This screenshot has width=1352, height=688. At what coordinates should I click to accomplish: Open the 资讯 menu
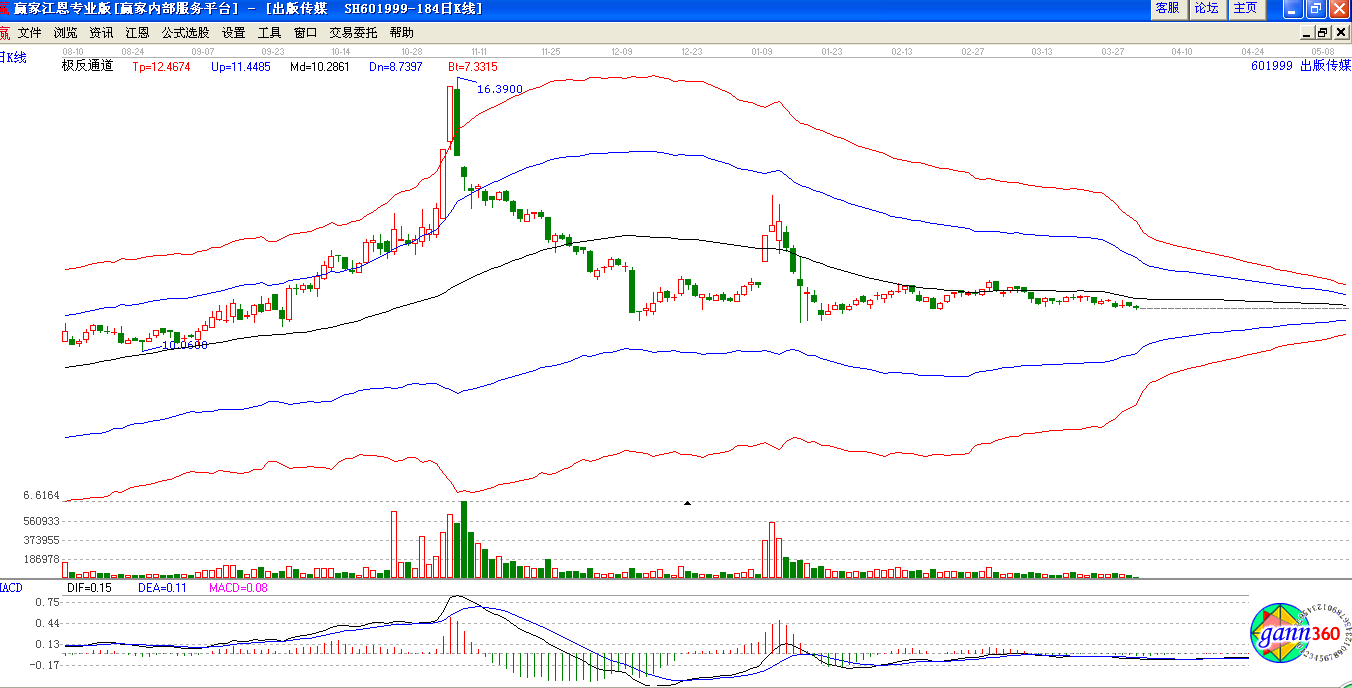point(101,33)
